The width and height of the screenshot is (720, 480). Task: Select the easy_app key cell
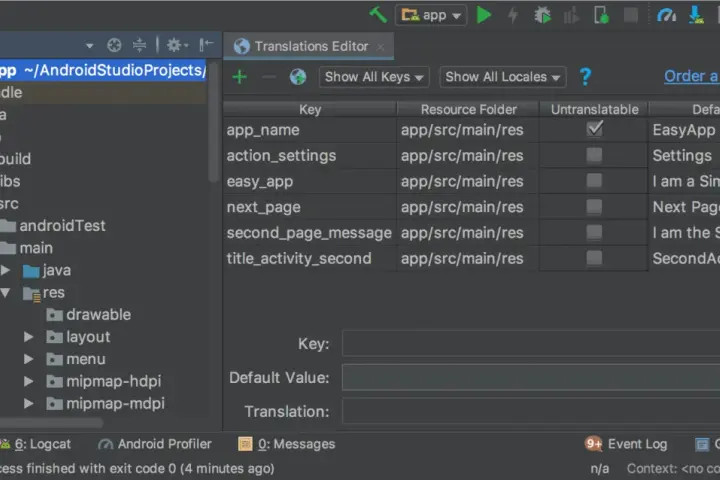pyautogui.click(x=310, y=181)
